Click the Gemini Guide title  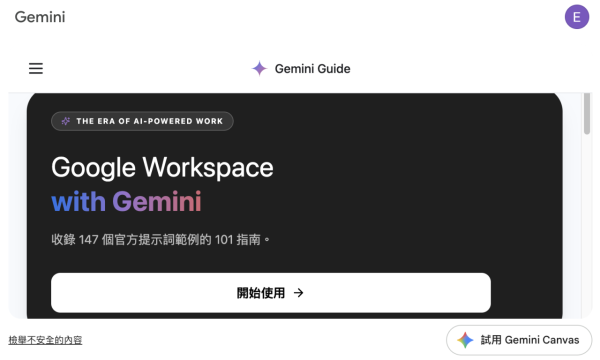point(312,69)
